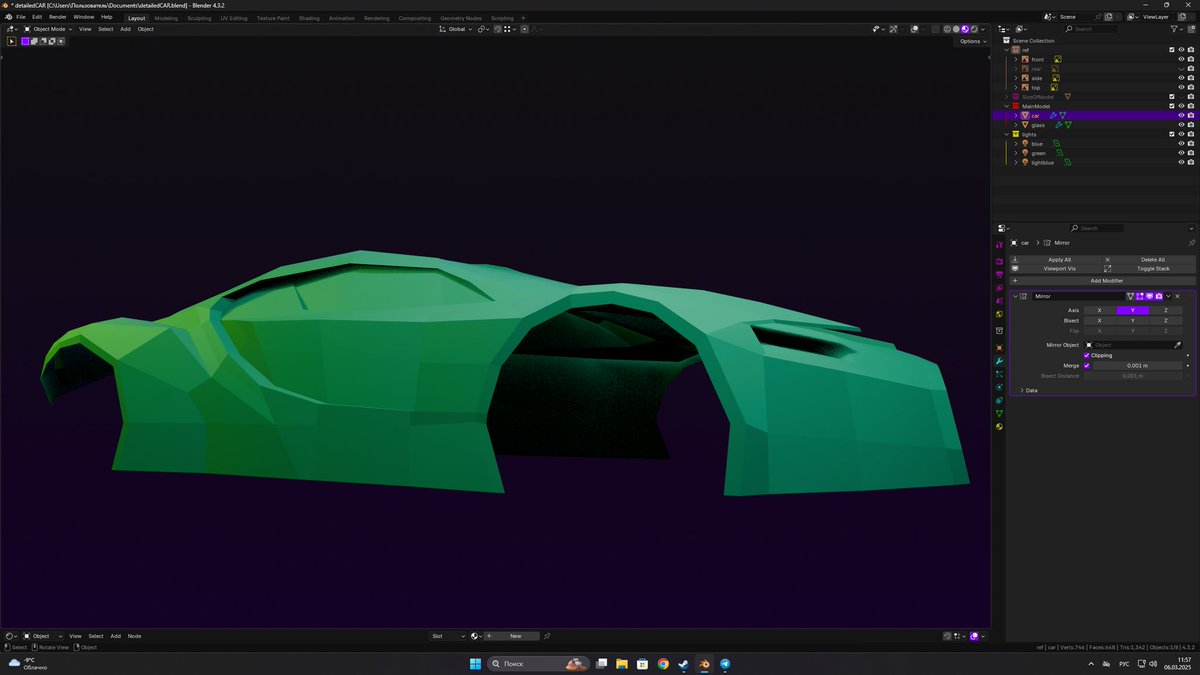Enable Z axis in the Axis row
Viewport: 1200px width, 675px height.
point(1165,310)
